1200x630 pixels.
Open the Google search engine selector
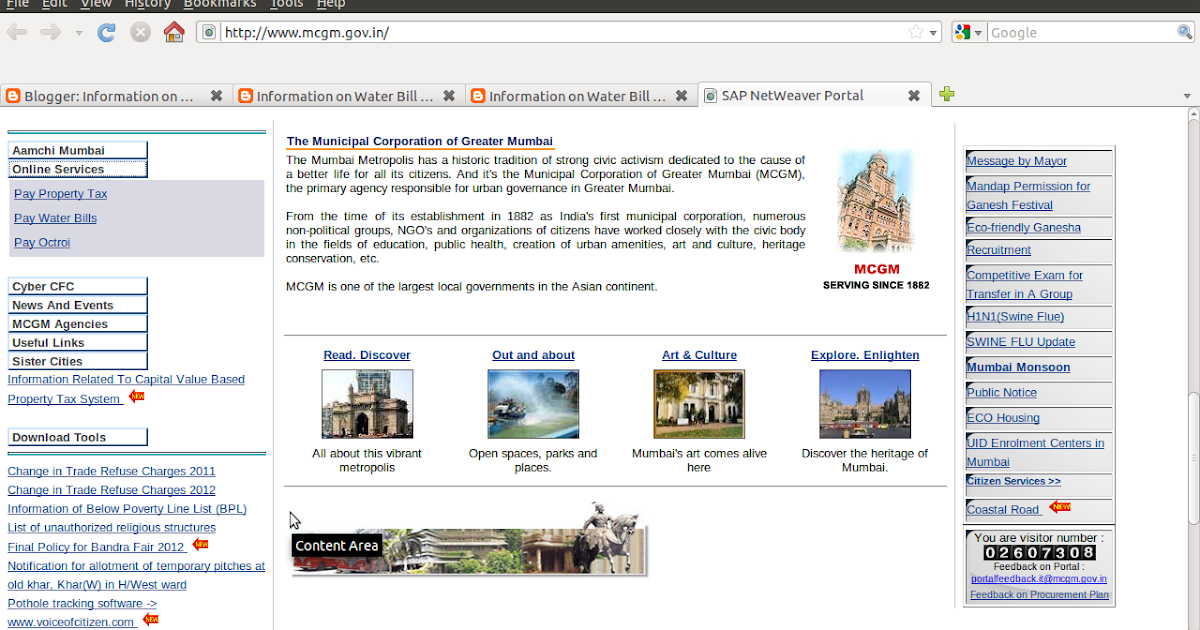[968, 32]
